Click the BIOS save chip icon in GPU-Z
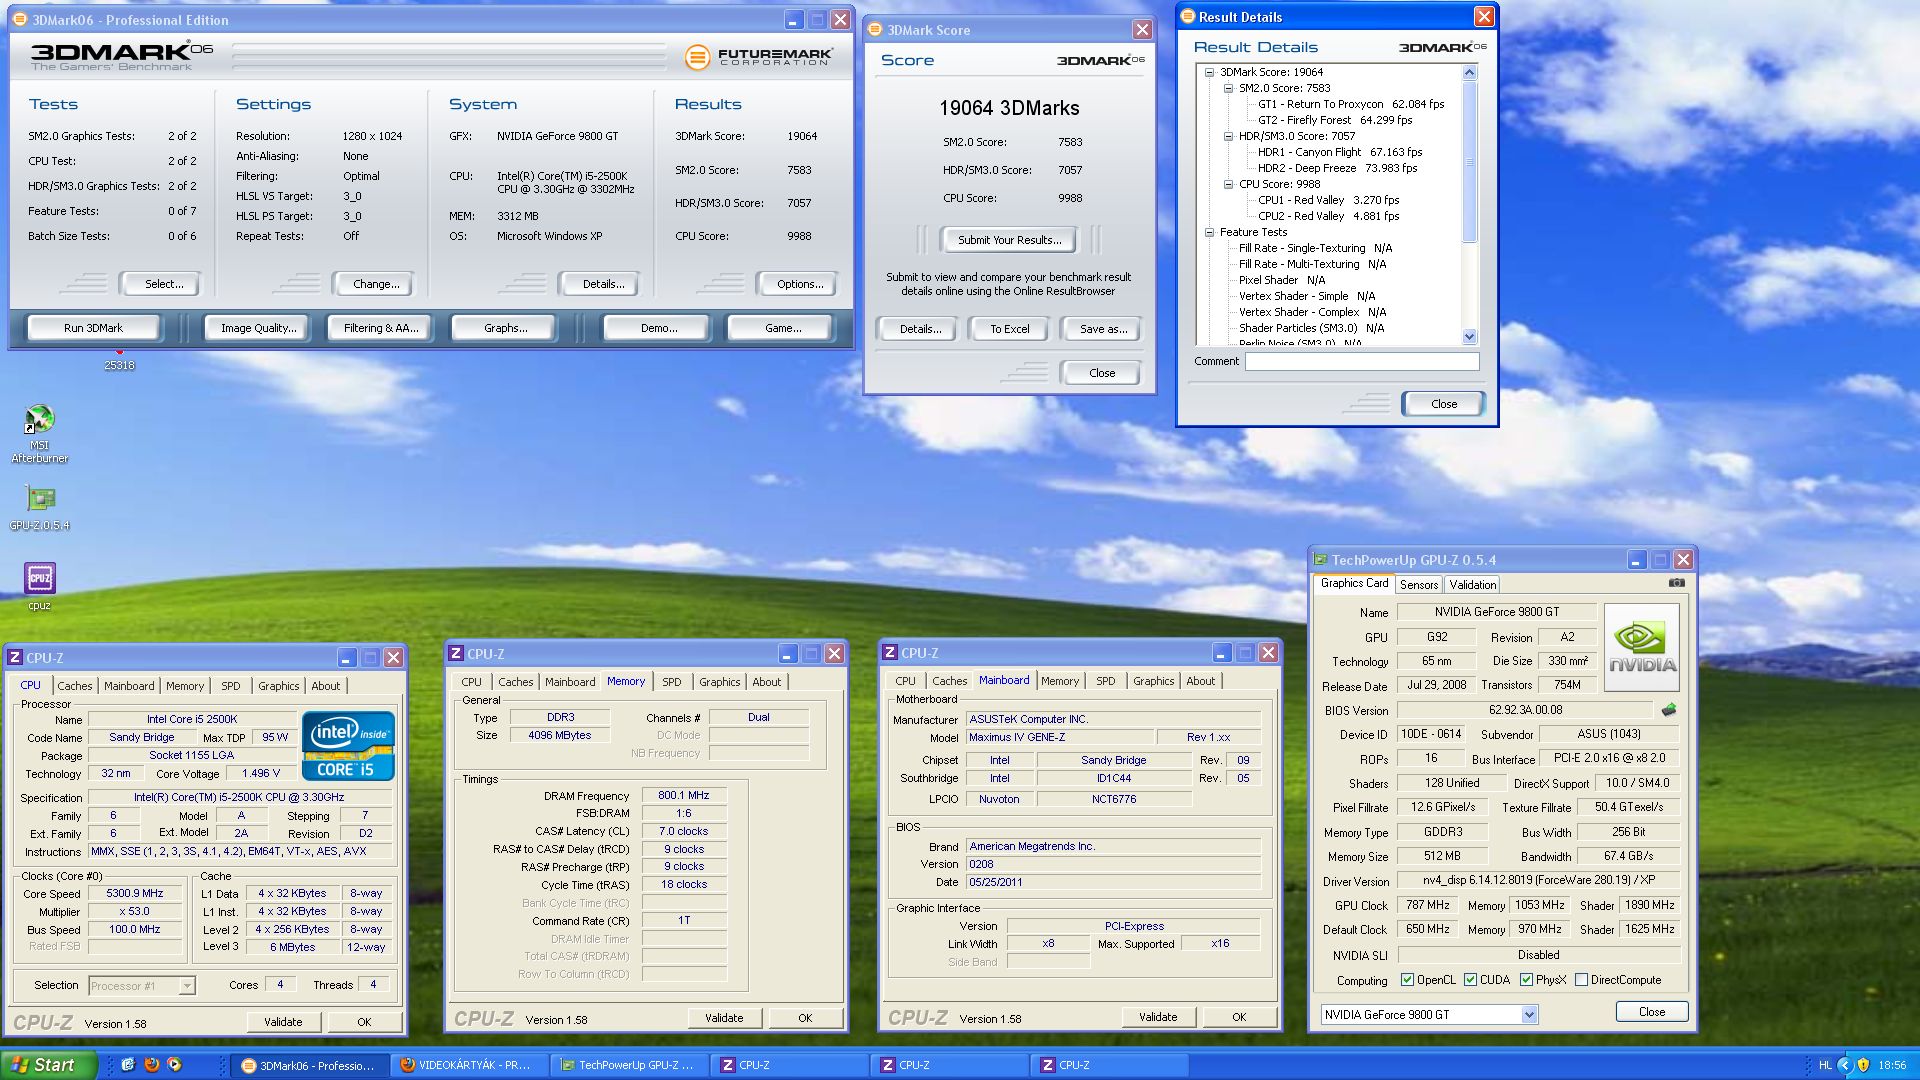1920x1080 pixels. coord(1668,710)
